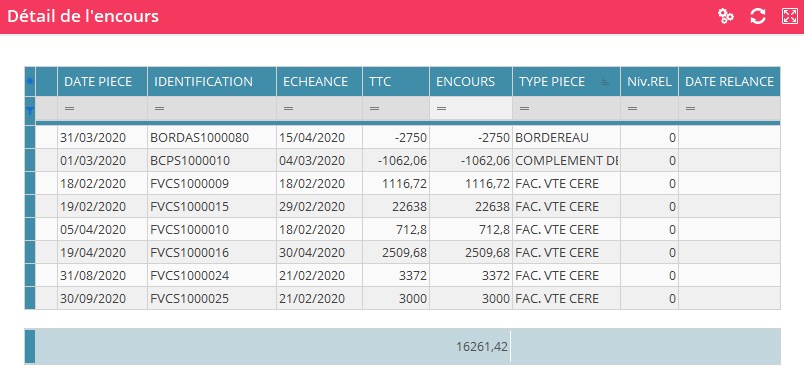Select the FVCS1000024 invoice row

point(403,276)
